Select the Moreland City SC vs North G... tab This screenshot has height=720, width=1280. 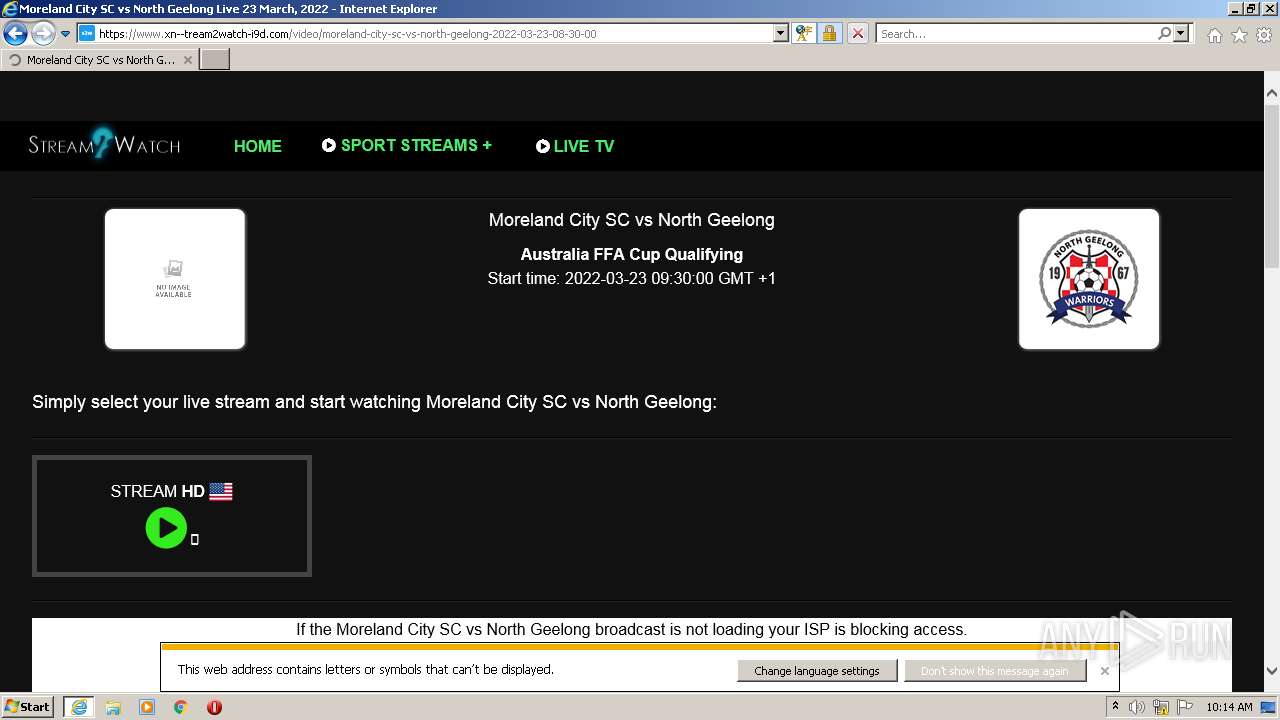pos(100,60)
